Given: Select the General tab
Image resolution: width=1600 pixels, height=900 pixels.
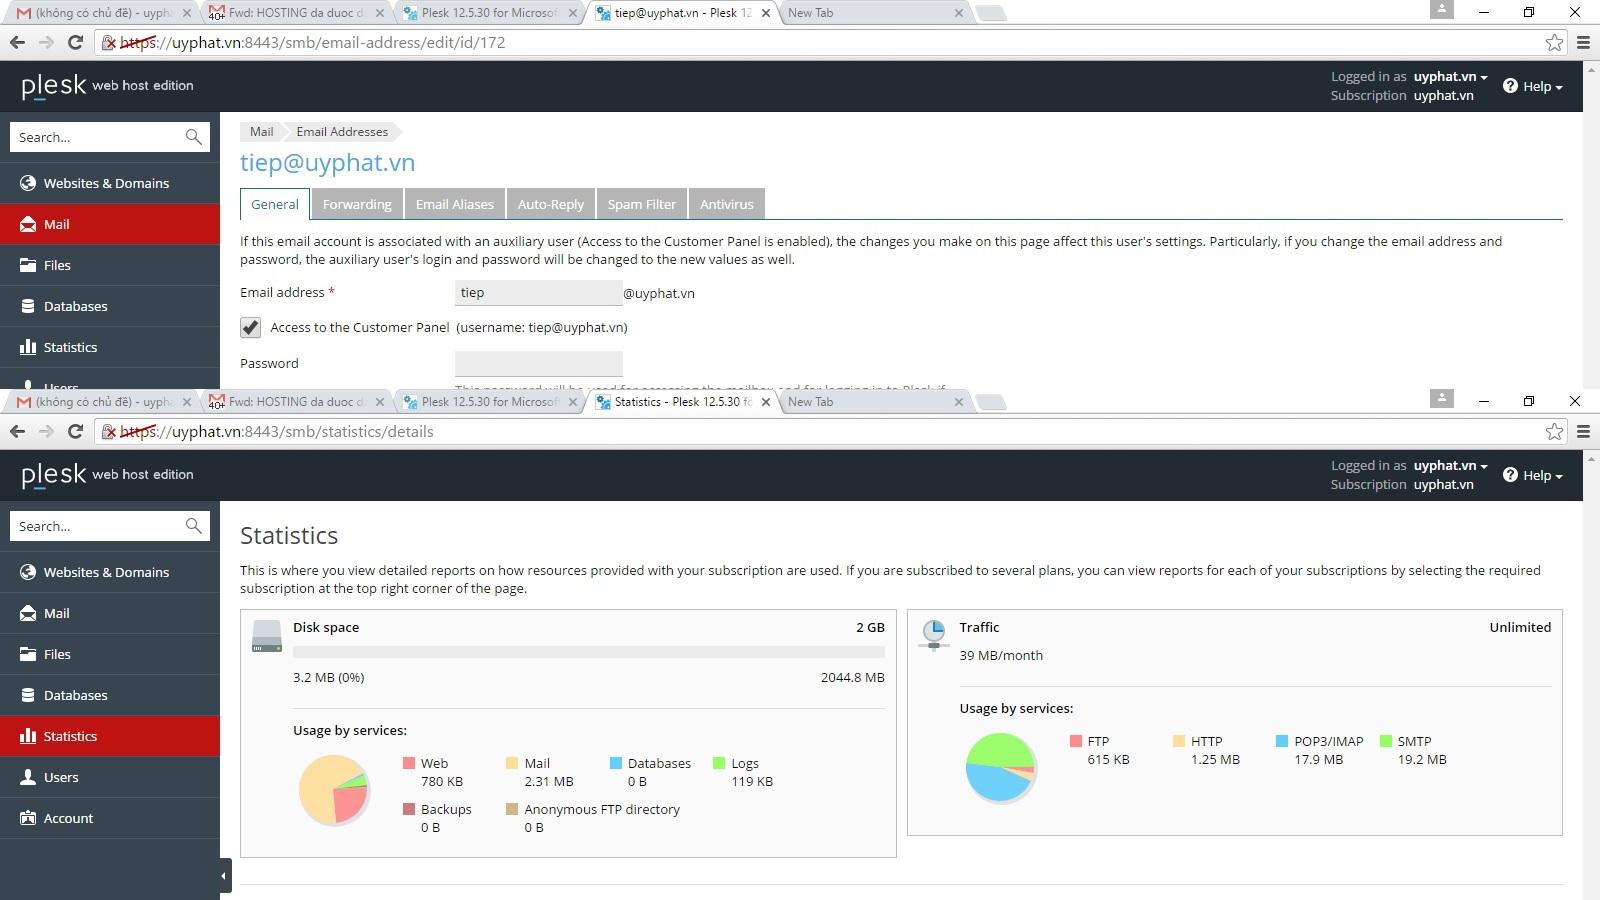Looking at the screenshot, I should tap(275, 204).
